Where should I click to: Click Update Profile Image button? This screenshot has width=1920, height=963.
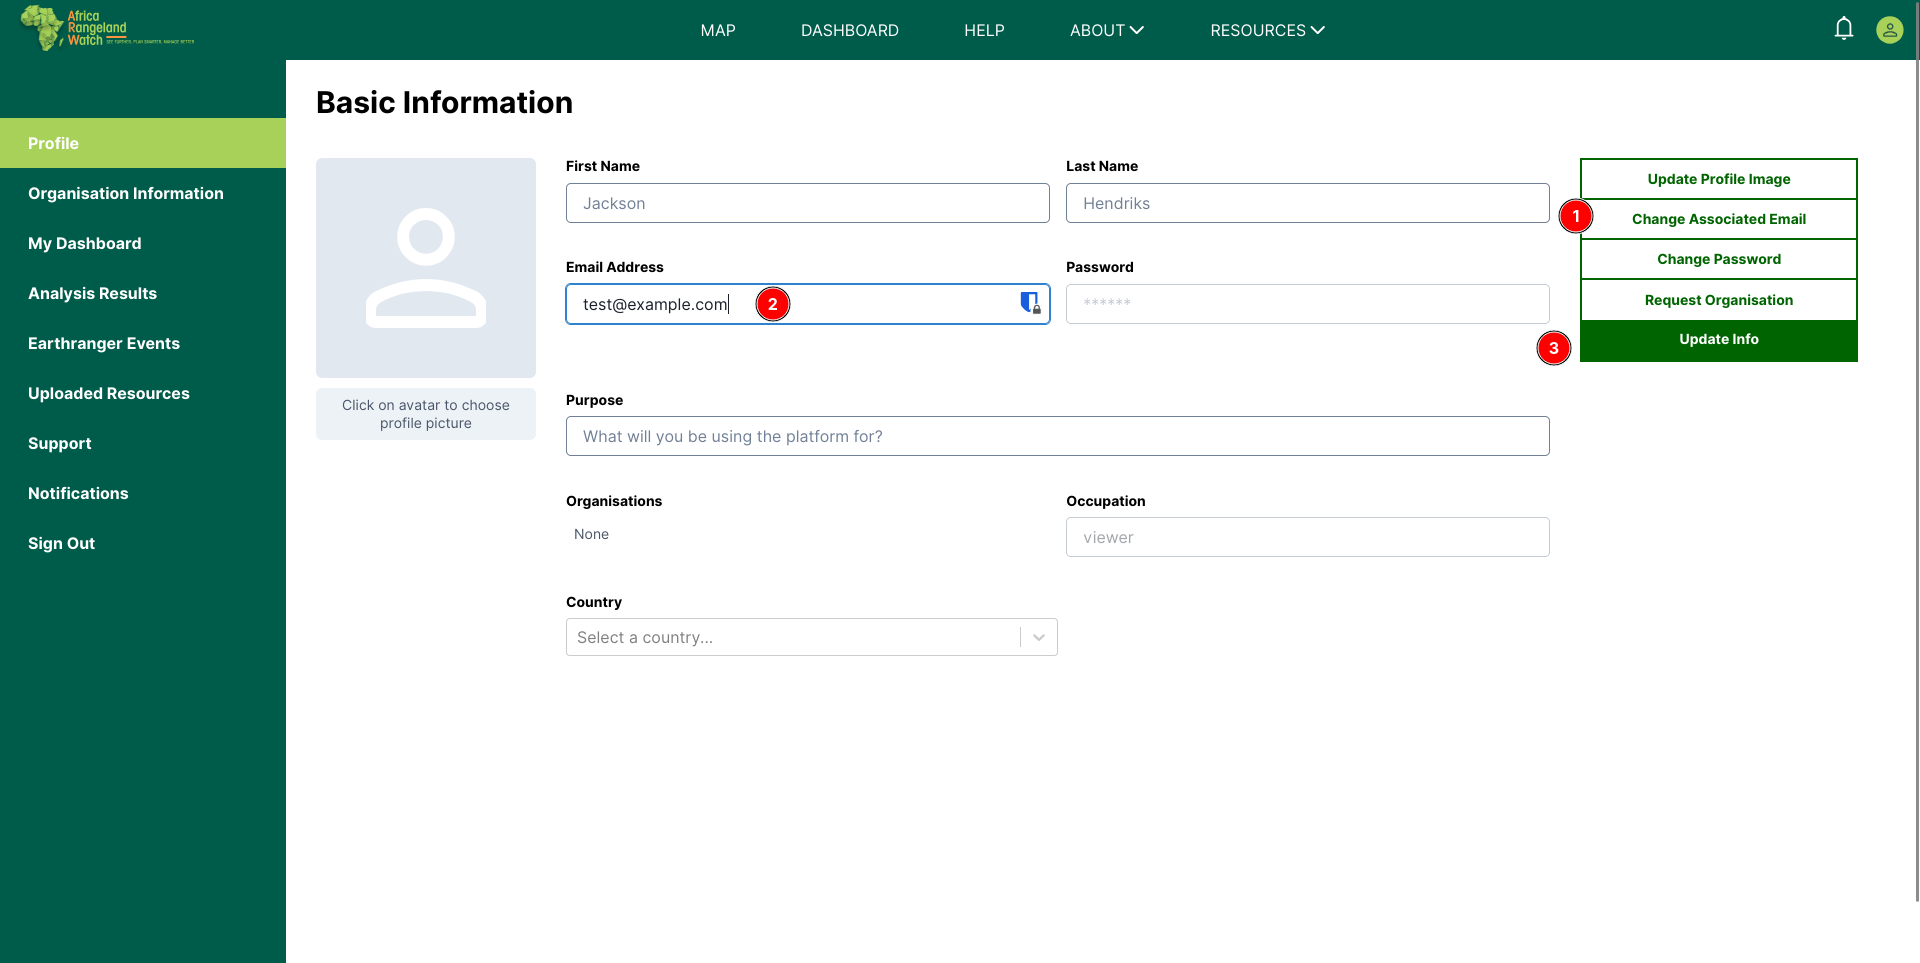(x=1718, y=179)
